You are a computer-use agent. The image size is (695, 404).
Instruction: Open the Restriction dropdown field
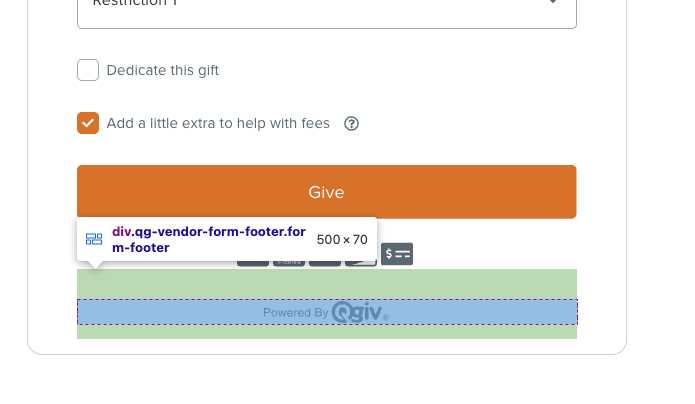click(x=327, y=9)
